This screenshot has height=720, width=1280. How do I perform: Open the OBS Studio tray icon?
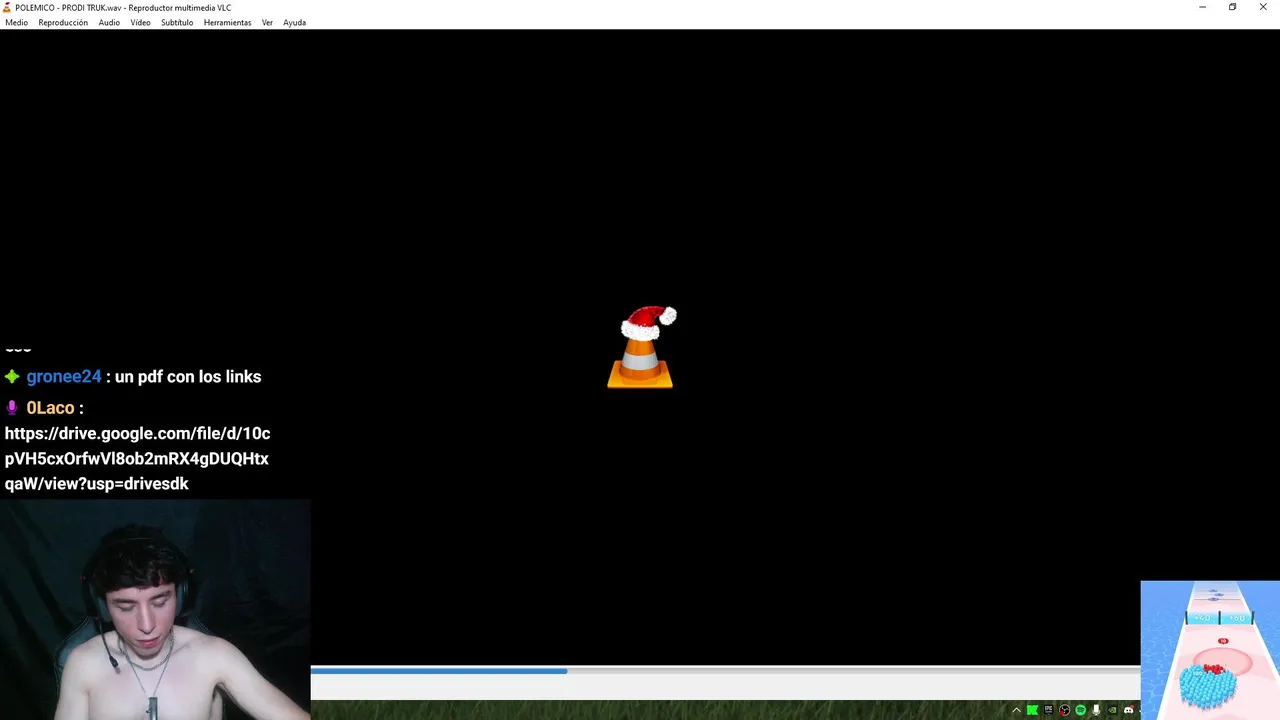pos(1064,710)
